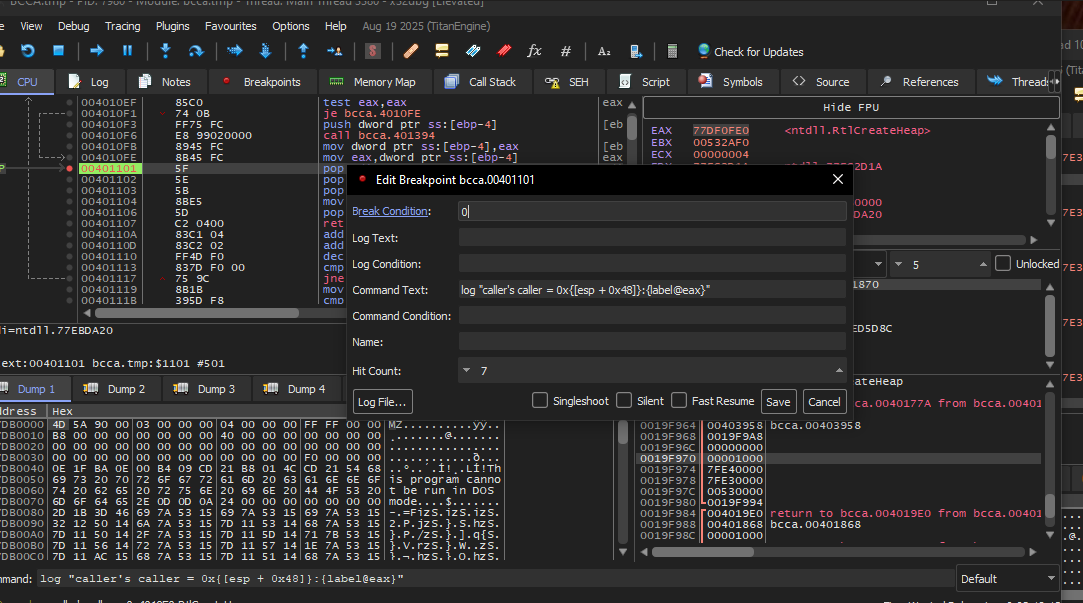Click the Run arrow toolbar icon

[x=97, y=50]
